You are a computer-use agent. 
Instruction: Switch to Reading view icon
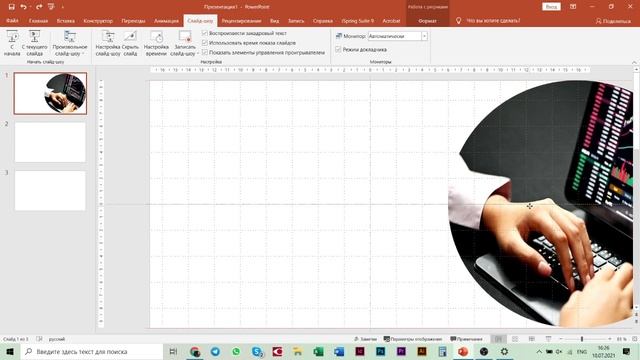point(531,339)
